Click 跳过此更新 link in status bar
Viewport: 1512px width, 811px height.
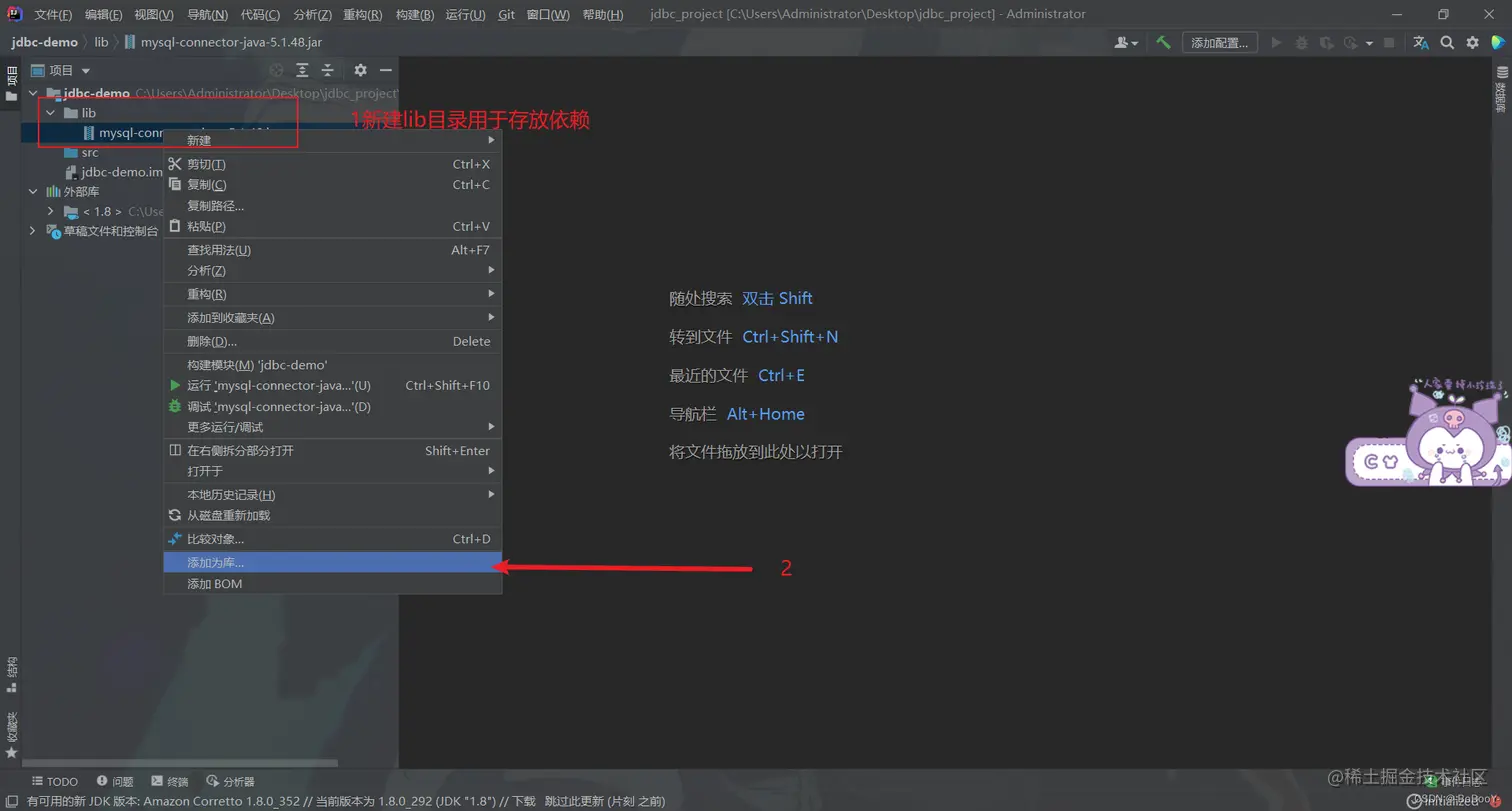(574, 801)
